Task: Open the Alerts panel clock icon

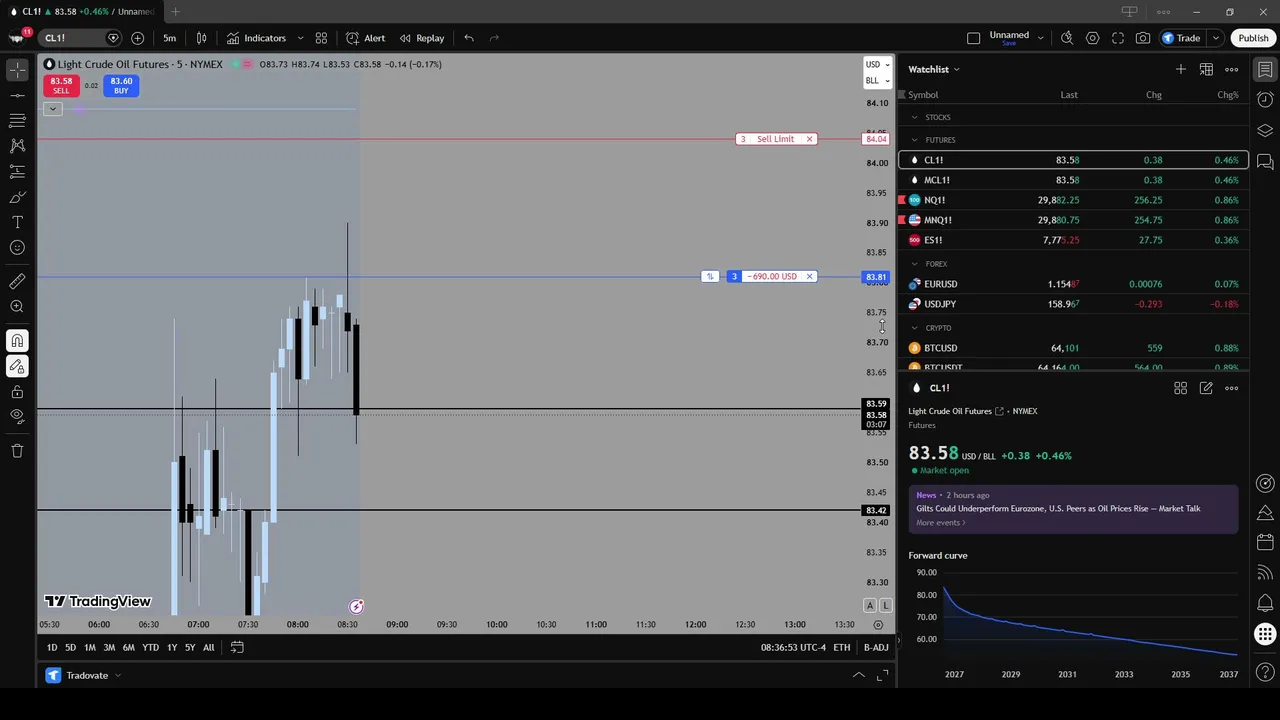Action: (x=1265, y=100)
